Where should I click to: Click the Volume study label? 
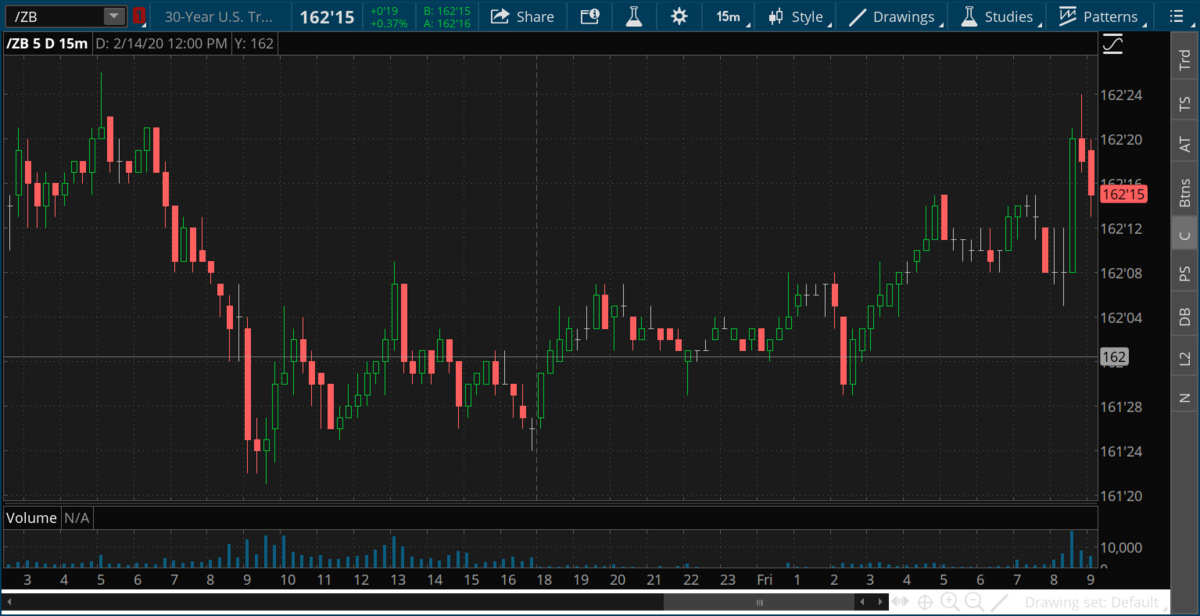tap(31, 518)
